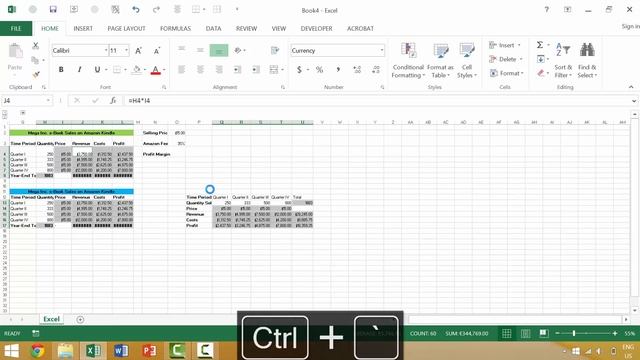Align text right
This screenshot has height=360, width=640.
tap(219, 70)
